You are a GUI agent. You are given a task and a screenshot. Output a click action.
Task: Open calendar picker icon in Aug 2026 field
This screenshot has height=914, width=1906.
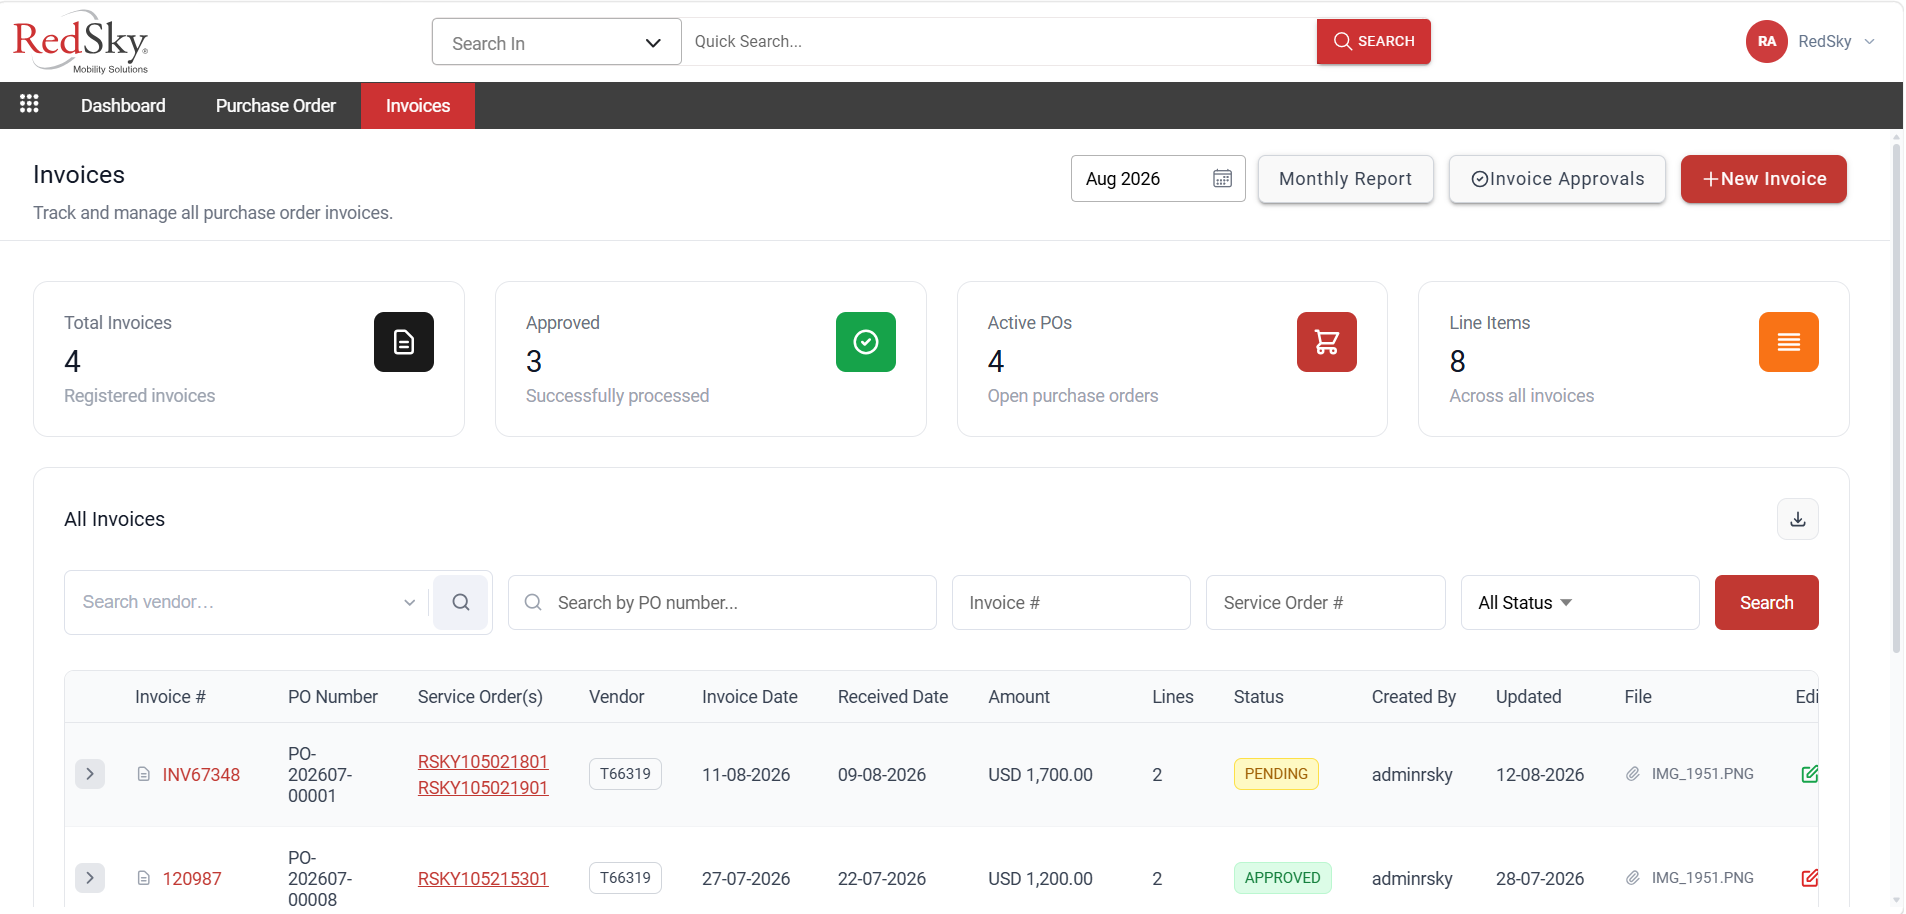click(x=1222, y=179)
